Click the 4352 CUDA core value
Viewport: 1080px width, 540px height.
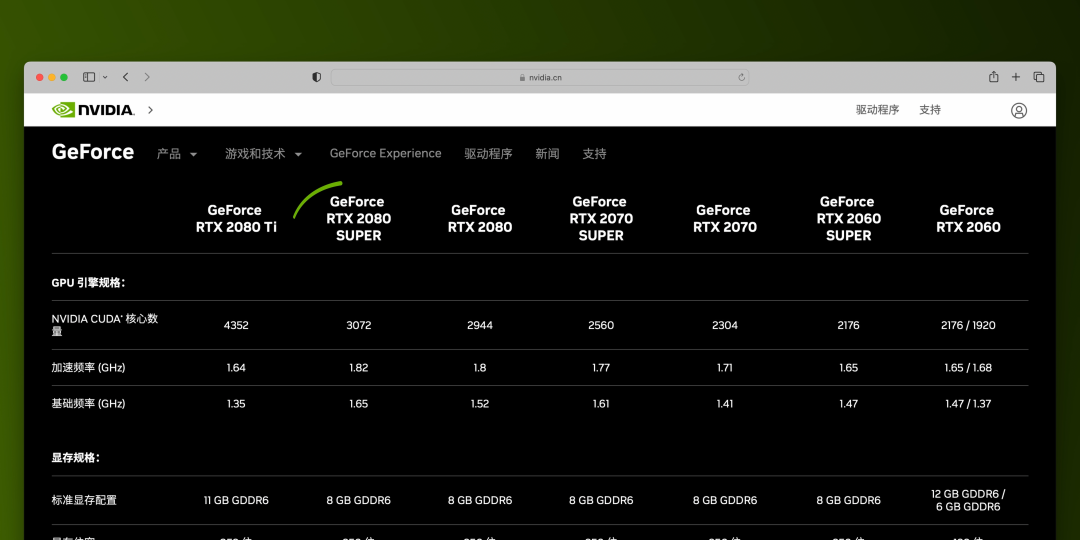pyautogui.click(x=236, y=325)
